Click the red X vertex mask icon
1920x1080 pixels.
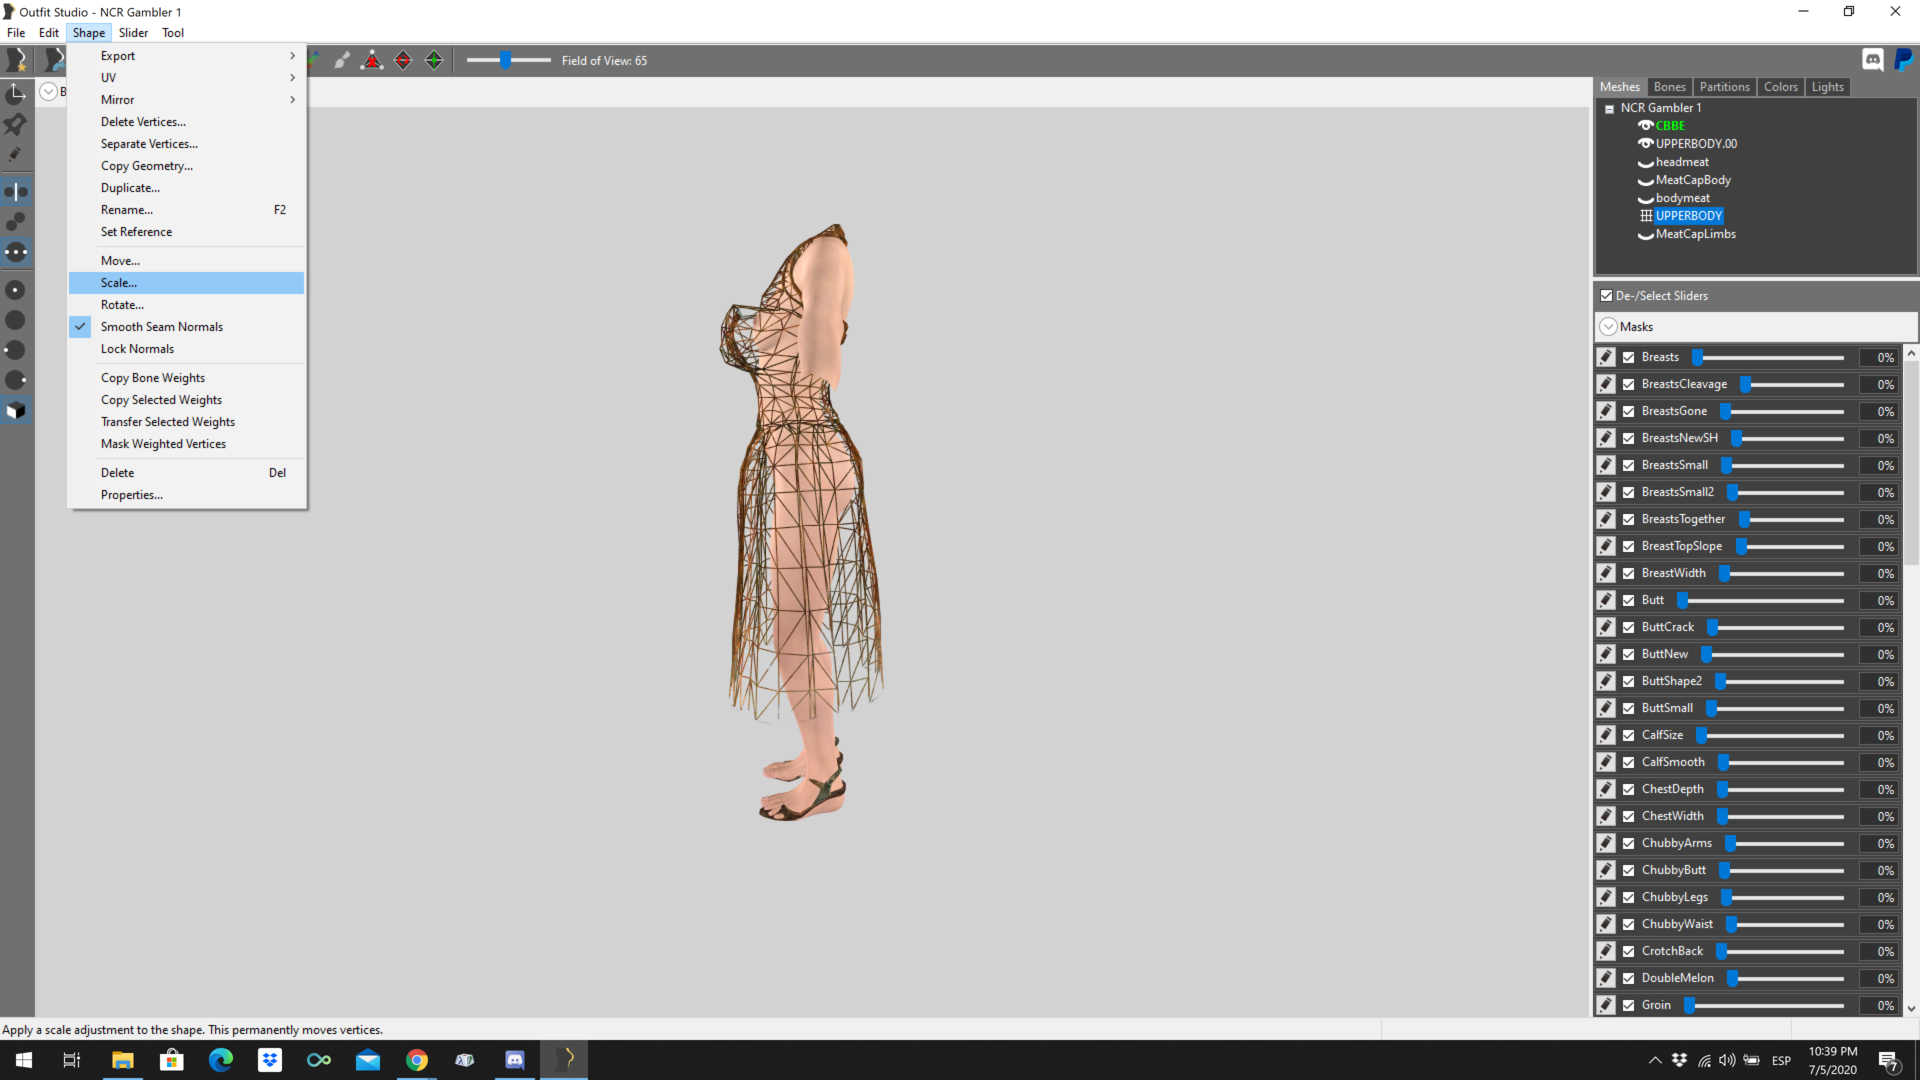(x=372, y=60)
